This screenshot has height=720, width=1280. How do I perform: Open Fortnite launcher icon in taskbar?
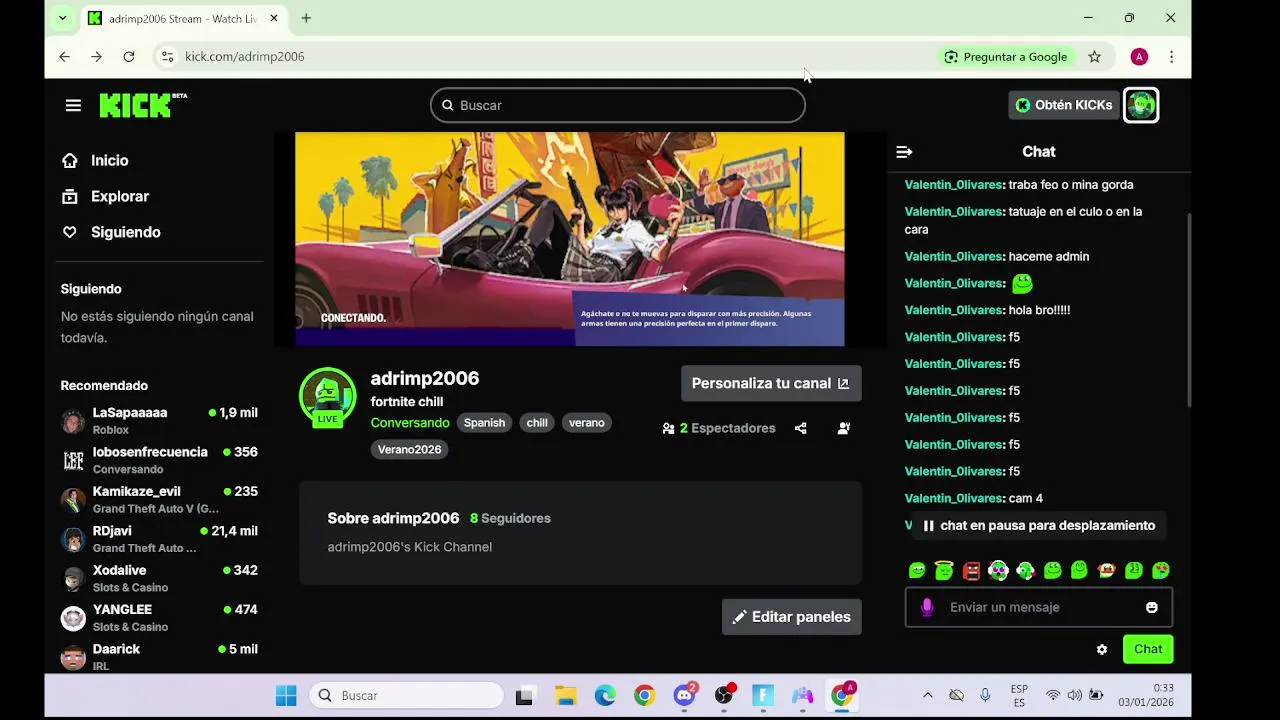763,695
